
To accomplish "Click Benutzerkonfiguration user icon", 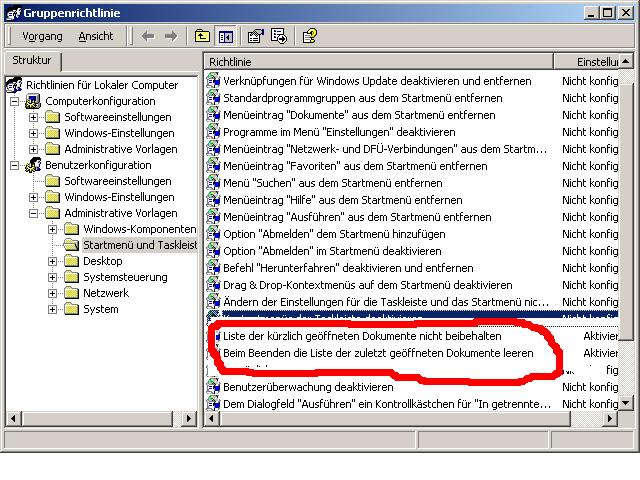I will pyautogui.click(x=33, y=165).
